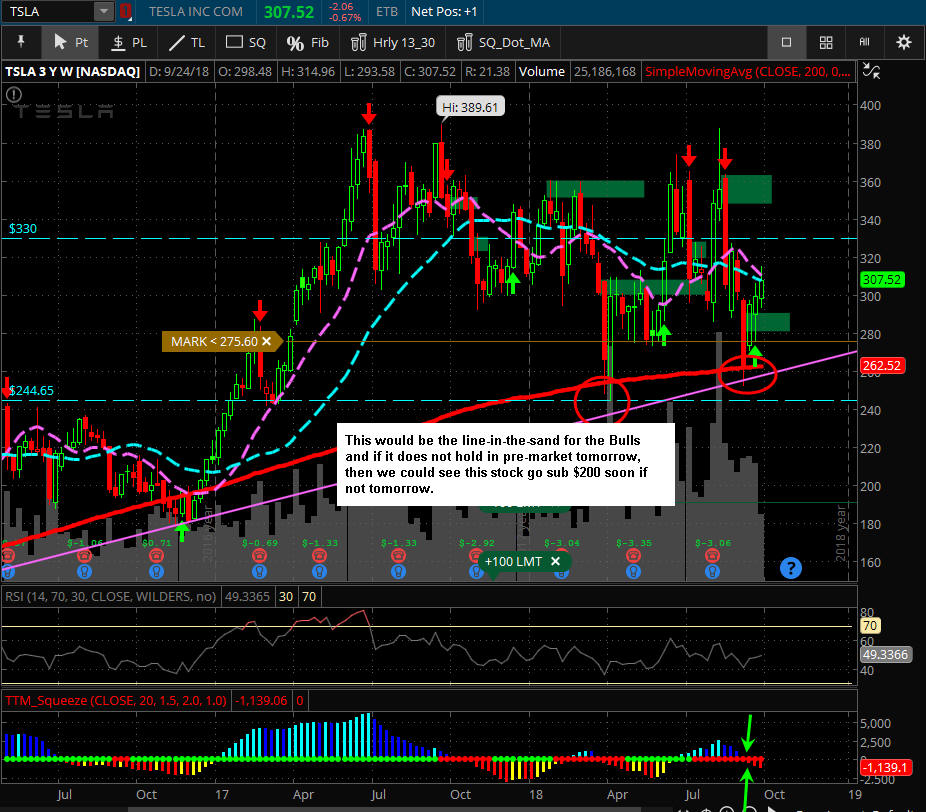Switch to single chart layout view
Image resolution: width=926 pixels, height=812 pixels.
pos(786,43)
